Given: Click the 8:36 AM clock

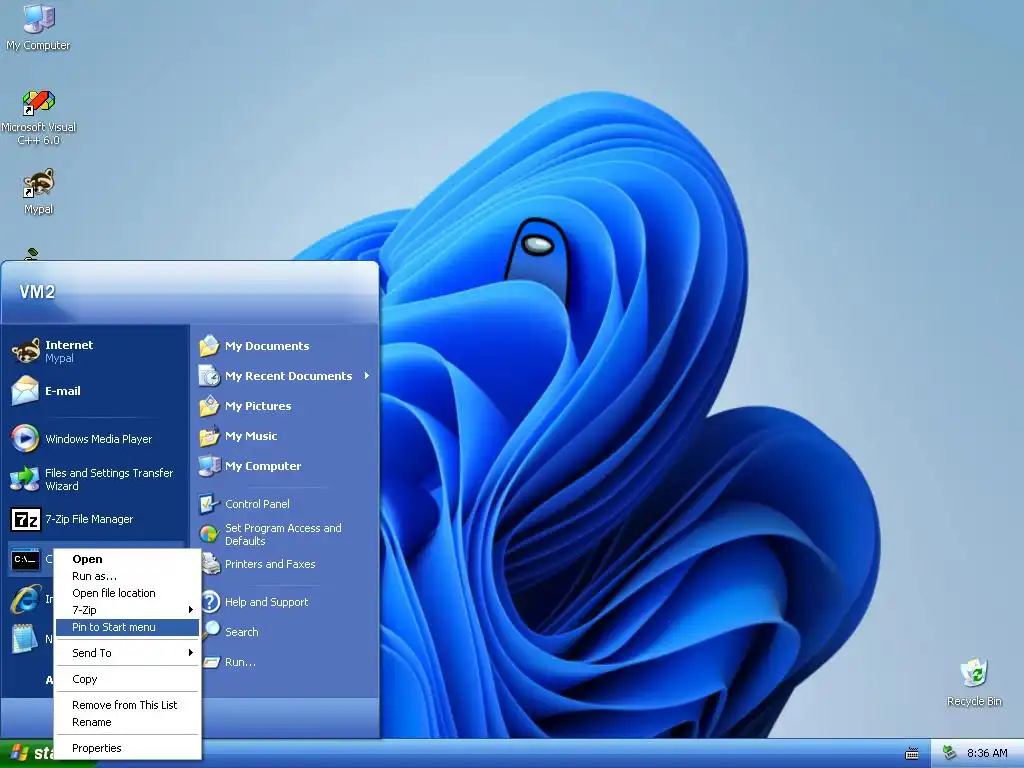Looking at the screenshot, I should pos(987,754).
